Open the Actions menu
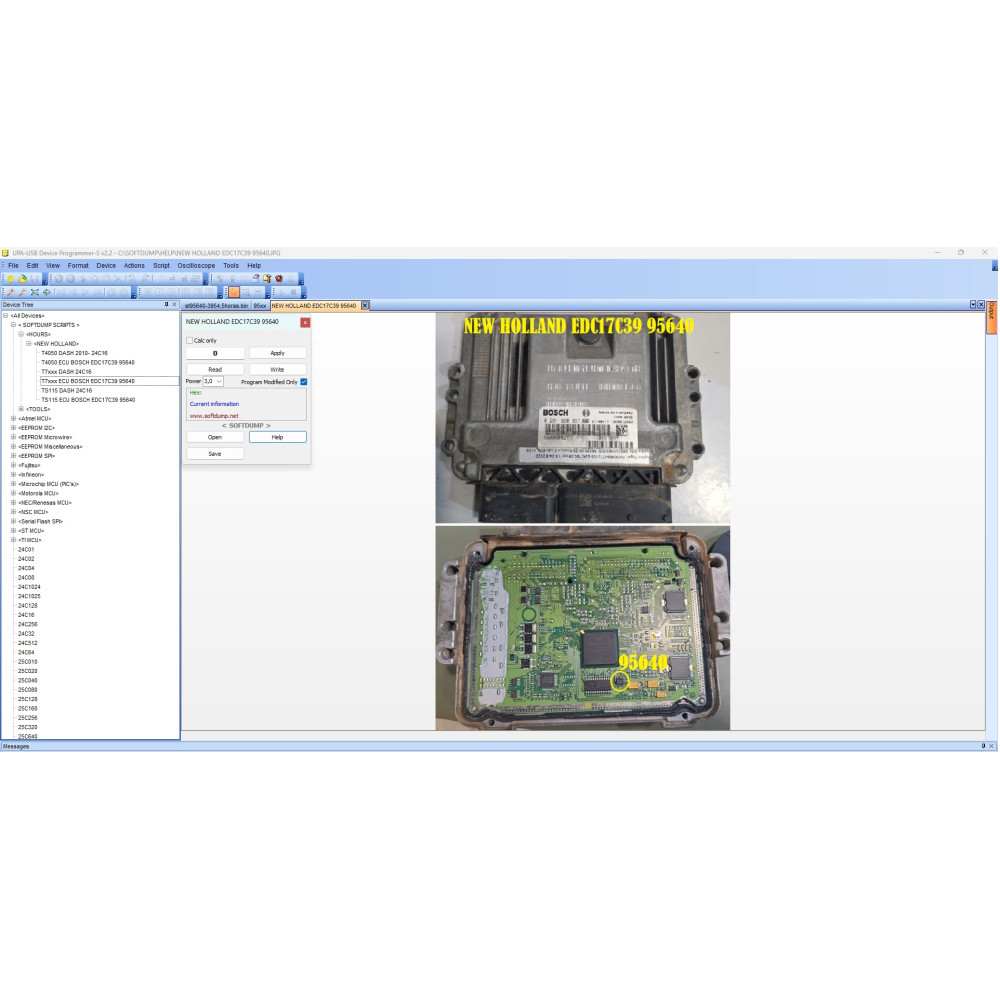 click(x=134, y=265)
